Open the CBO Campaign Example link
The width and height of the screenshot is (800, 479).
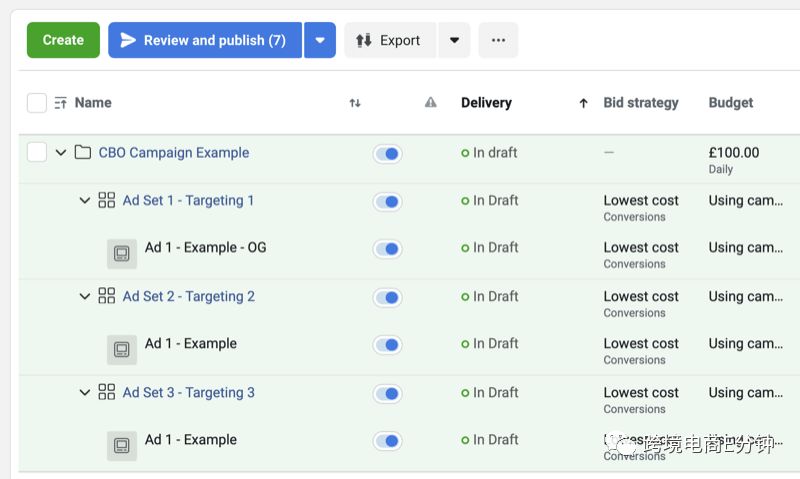pos(174,153)
